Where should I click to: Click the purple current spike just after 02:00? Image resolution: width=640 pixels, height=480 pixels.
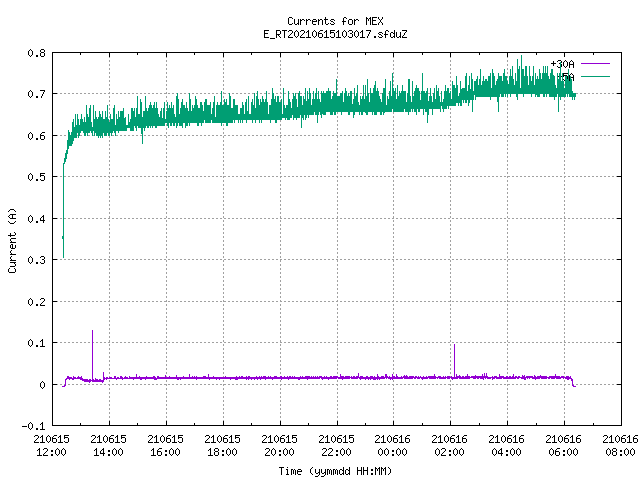pyautogui.click(x=455, y=360)
